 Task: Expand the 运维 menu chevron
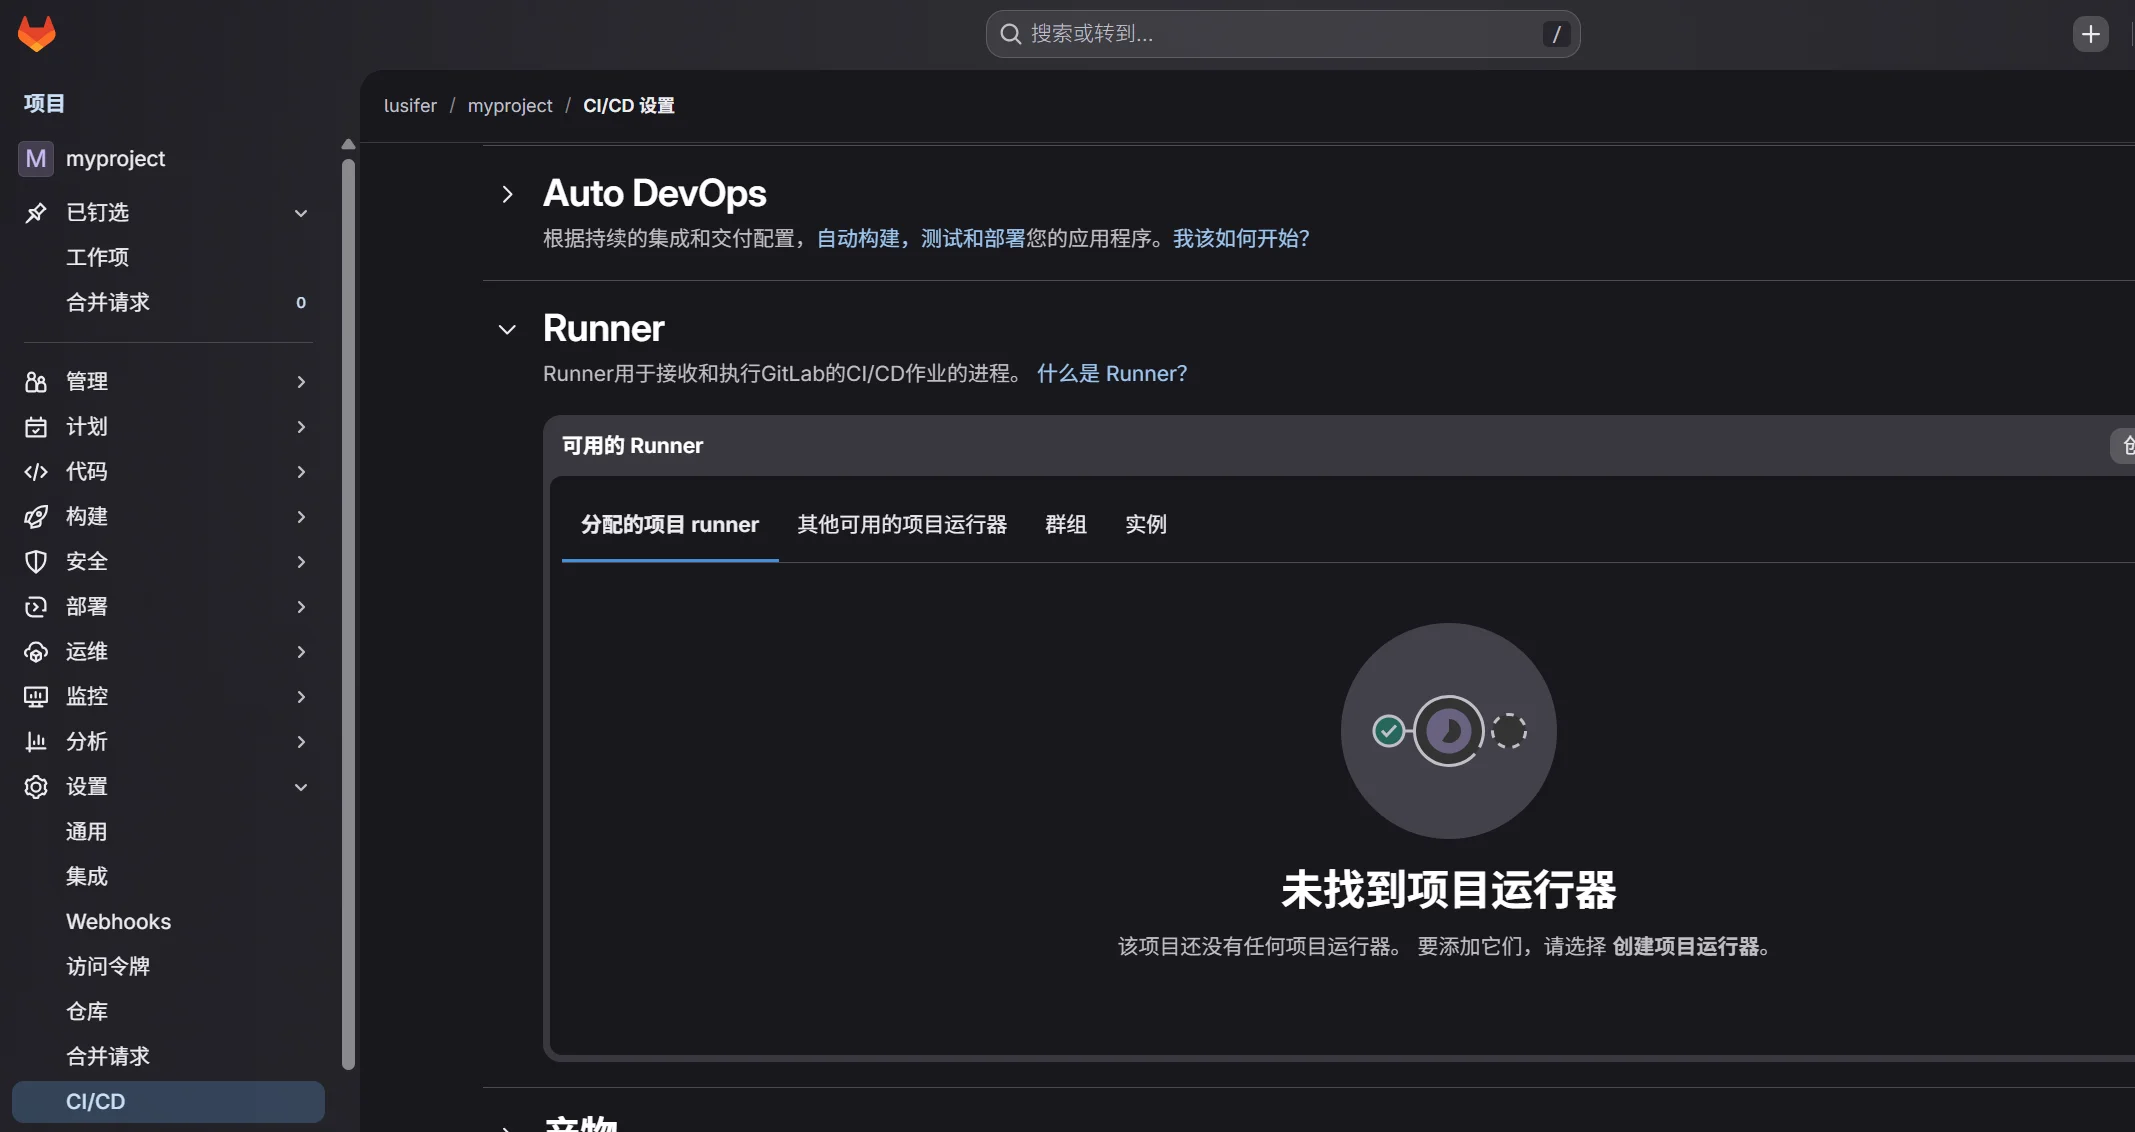pyautogui.click(x=301, y=652)
